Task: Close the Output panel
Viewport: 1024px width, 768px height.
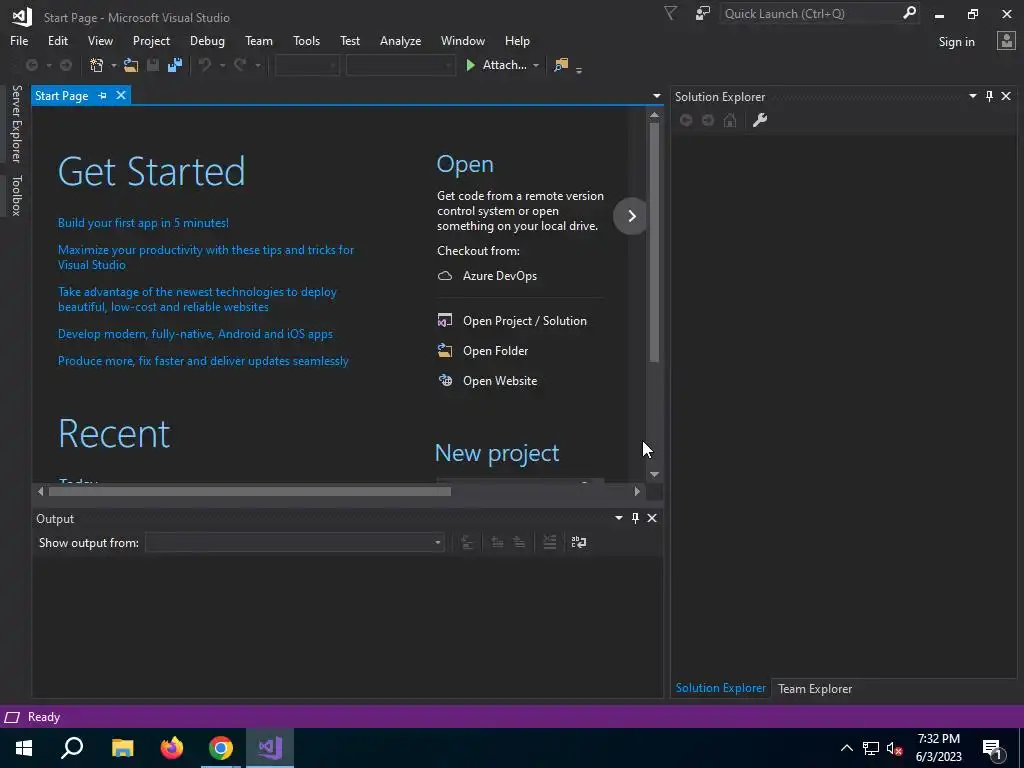Action: (x=652, y=518)
